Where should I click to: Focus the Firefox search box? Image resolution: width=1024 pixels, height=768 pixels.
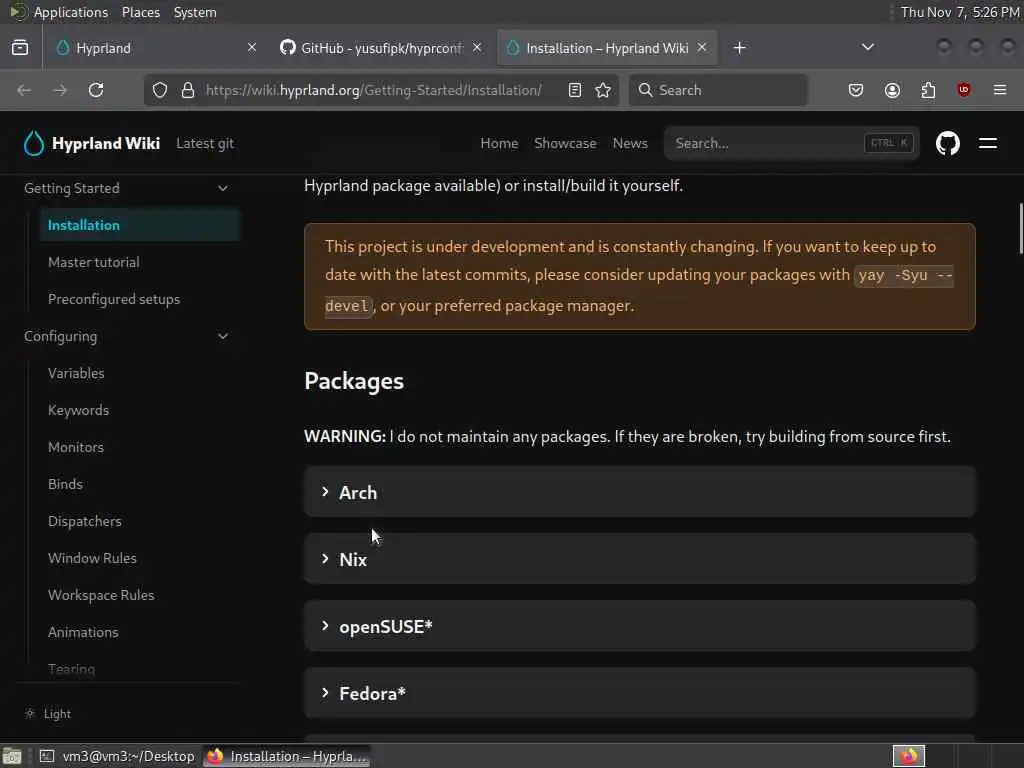pyautogui.click(x=718, y=90)
